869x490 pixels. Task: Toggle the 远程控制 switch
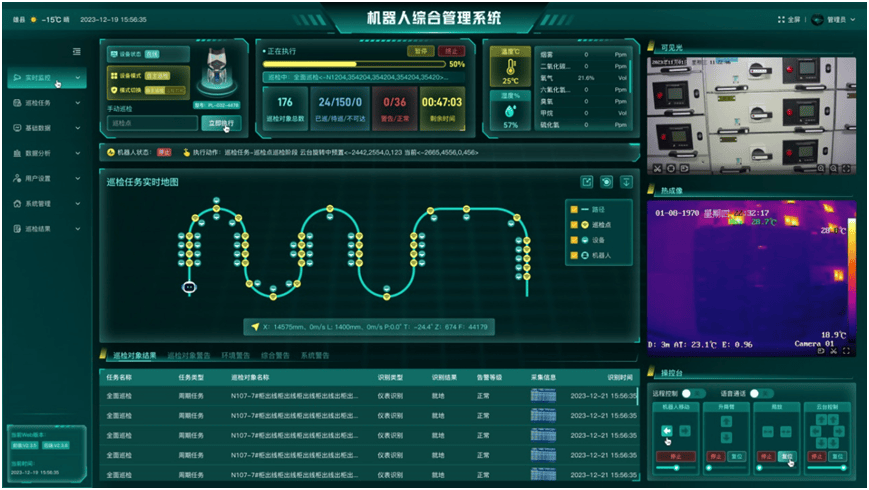click(693, 394)
